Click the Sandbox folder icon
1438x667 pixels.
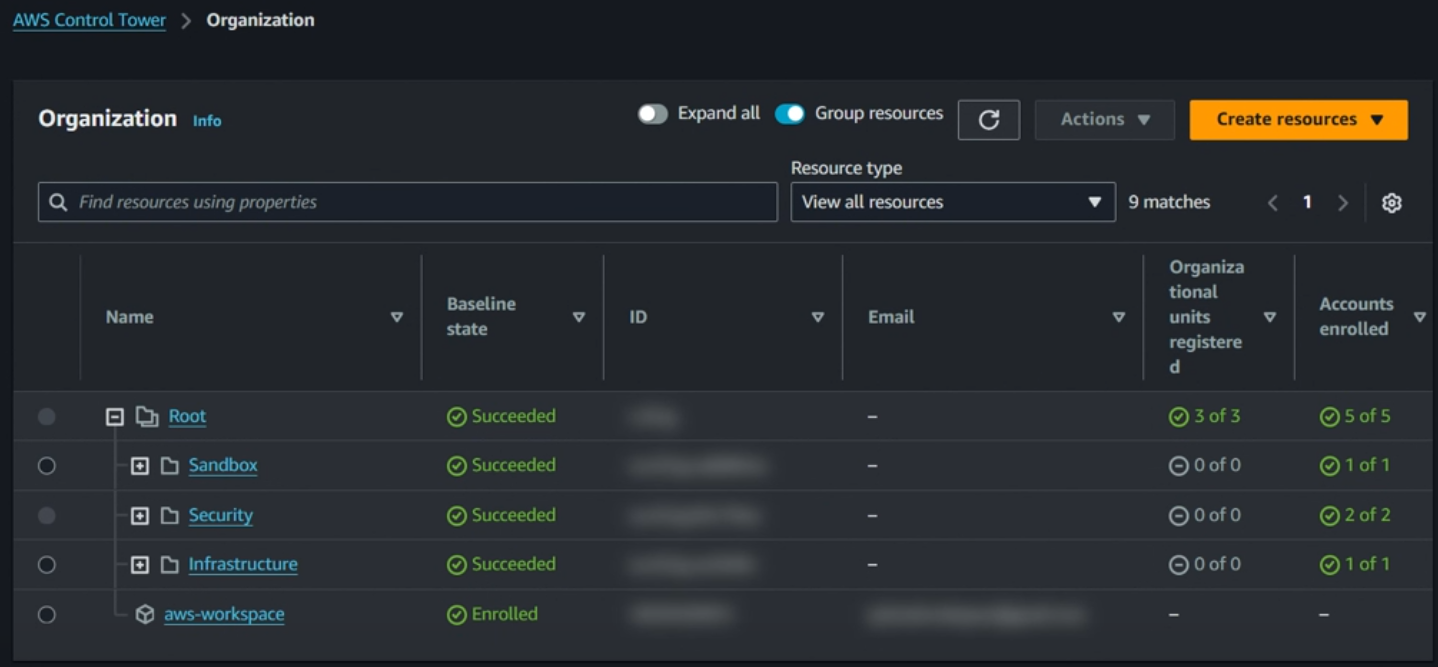pos(170,466)
